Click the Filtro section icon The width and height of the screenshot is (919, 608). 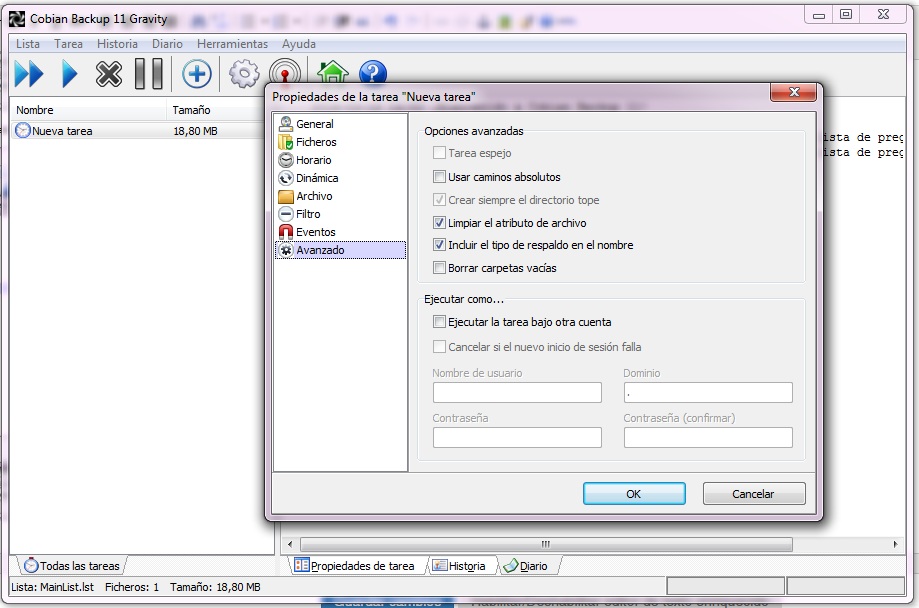[285, 214]
